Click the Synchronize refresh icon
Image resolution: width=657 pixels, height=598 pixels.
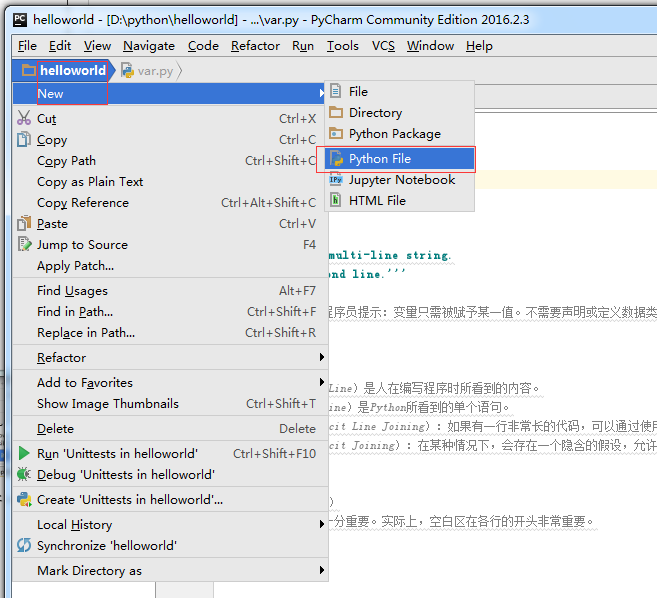tap(24, 545)
